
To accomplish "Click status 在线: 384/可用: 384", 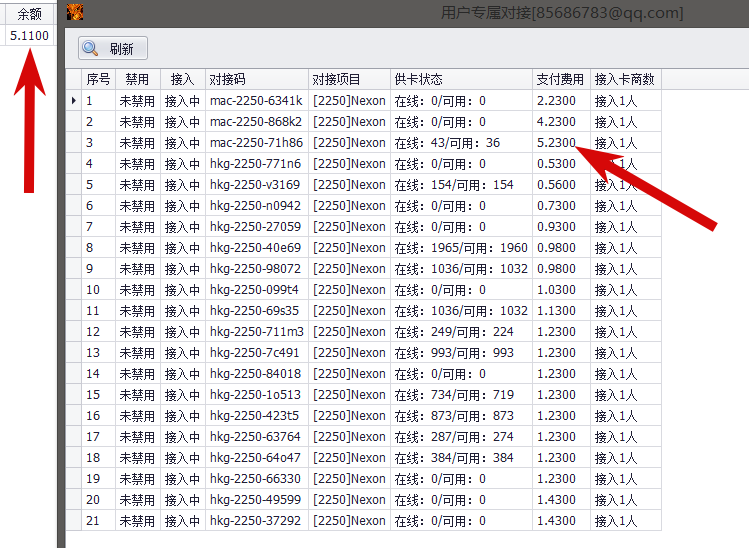I will click(x=461, y=458).
